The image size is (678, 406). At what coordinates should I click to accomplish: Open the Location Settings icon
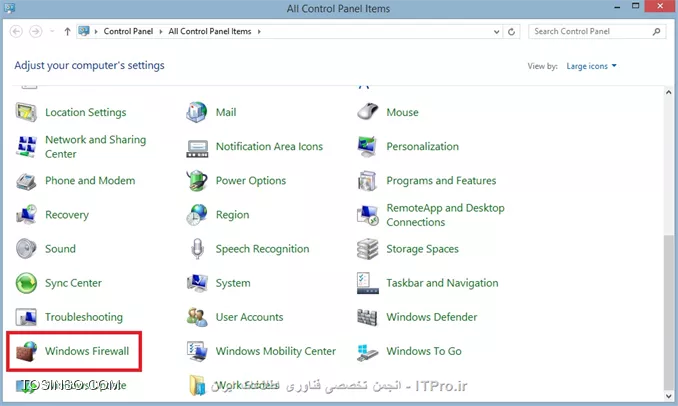(x=26, y=112)
